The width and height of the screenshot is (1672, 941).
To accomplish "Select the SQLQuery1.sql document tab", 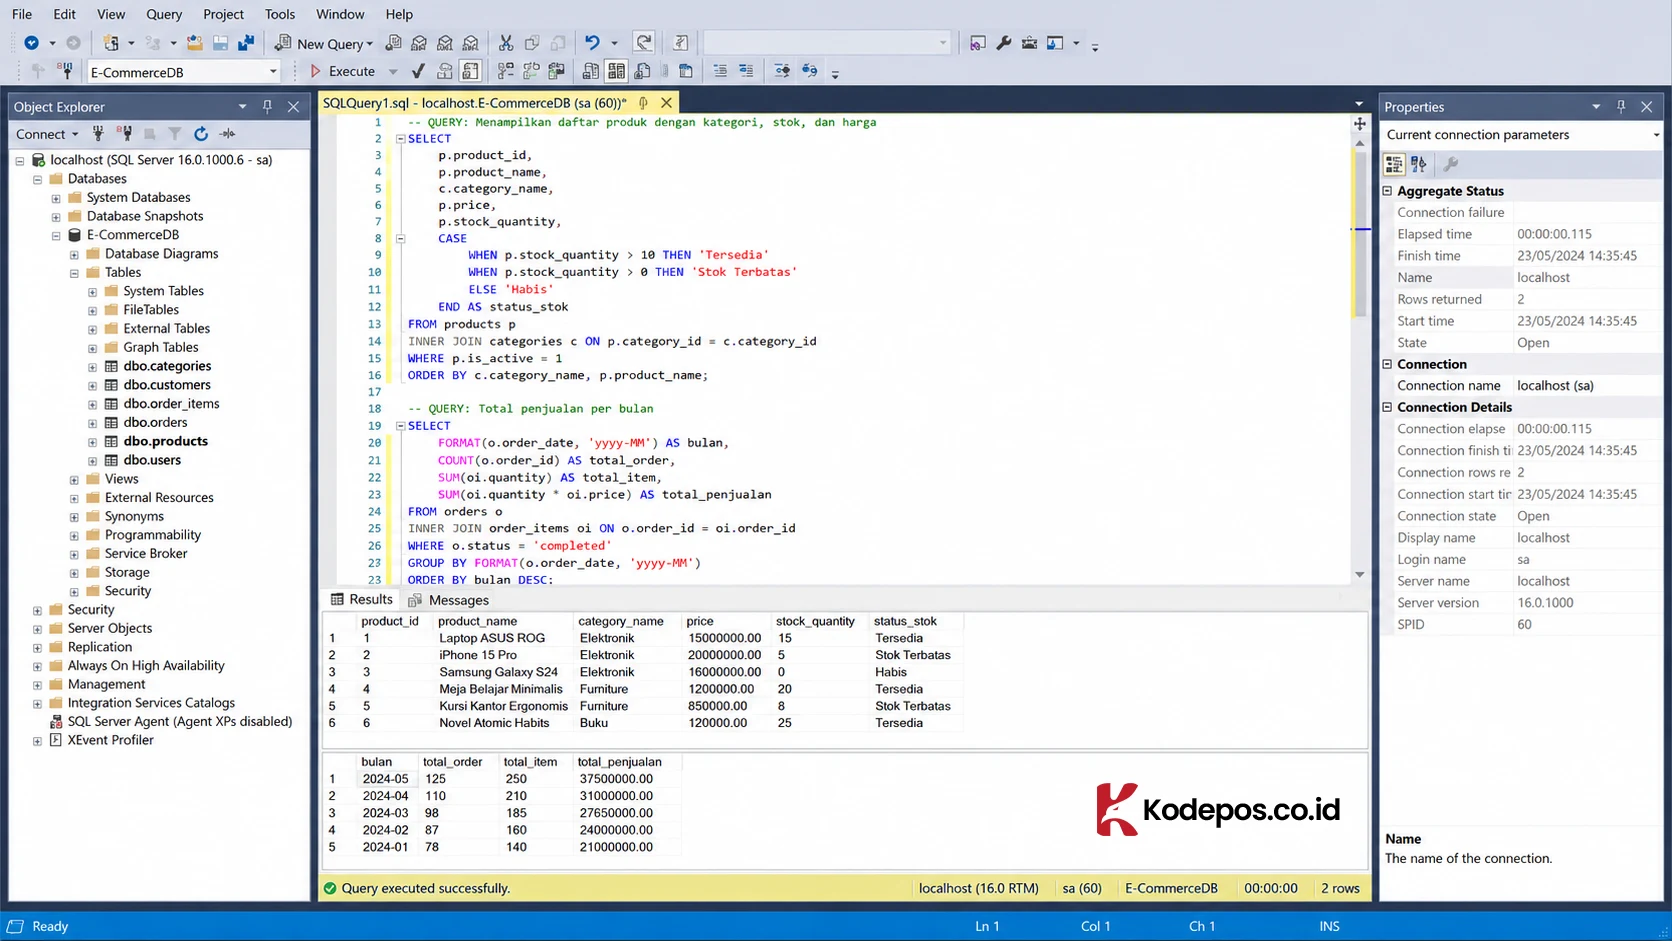I will tap(474, 102).
